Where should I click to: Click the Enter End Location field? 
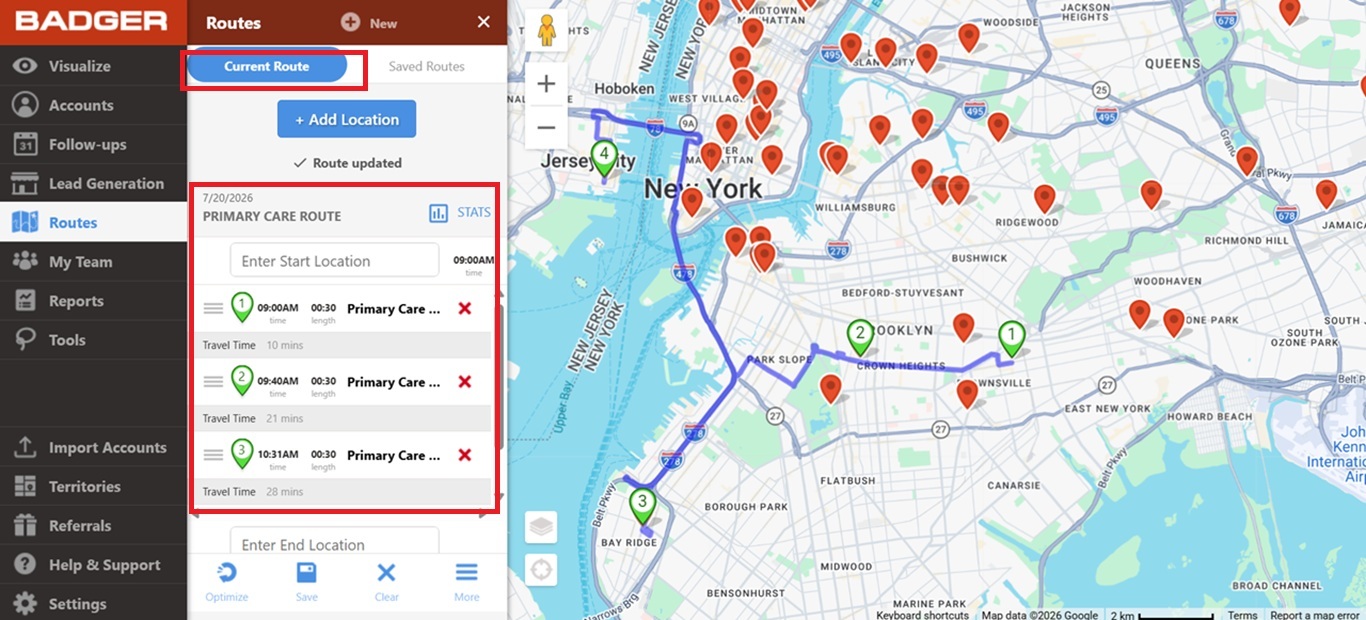tap(335, 541)
